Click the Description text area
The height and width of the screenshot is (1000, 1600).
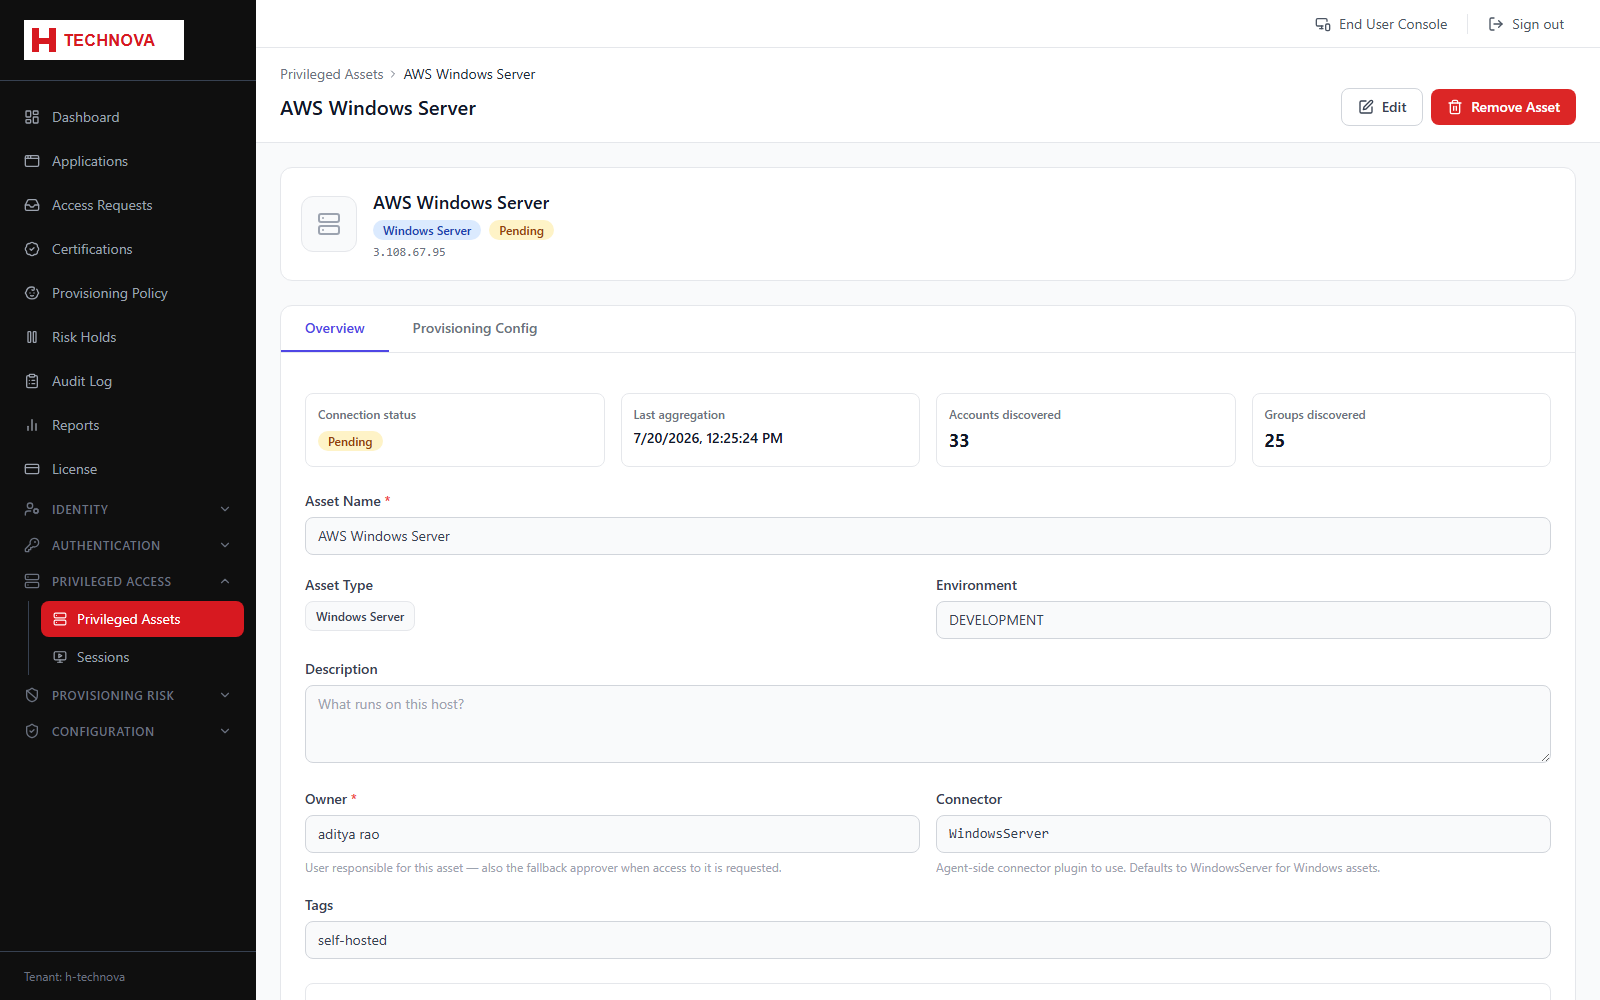pos(928,724)
